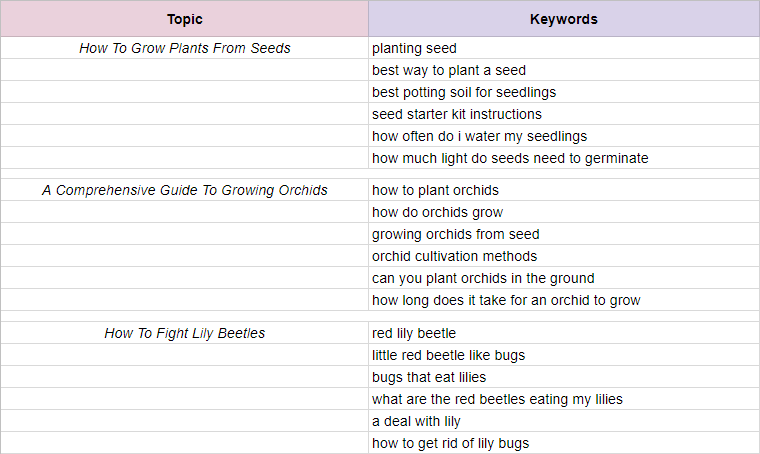
Task: Click the 'how do orchids grow' cell
Action: pyautogui.click(x=564, y=212)
